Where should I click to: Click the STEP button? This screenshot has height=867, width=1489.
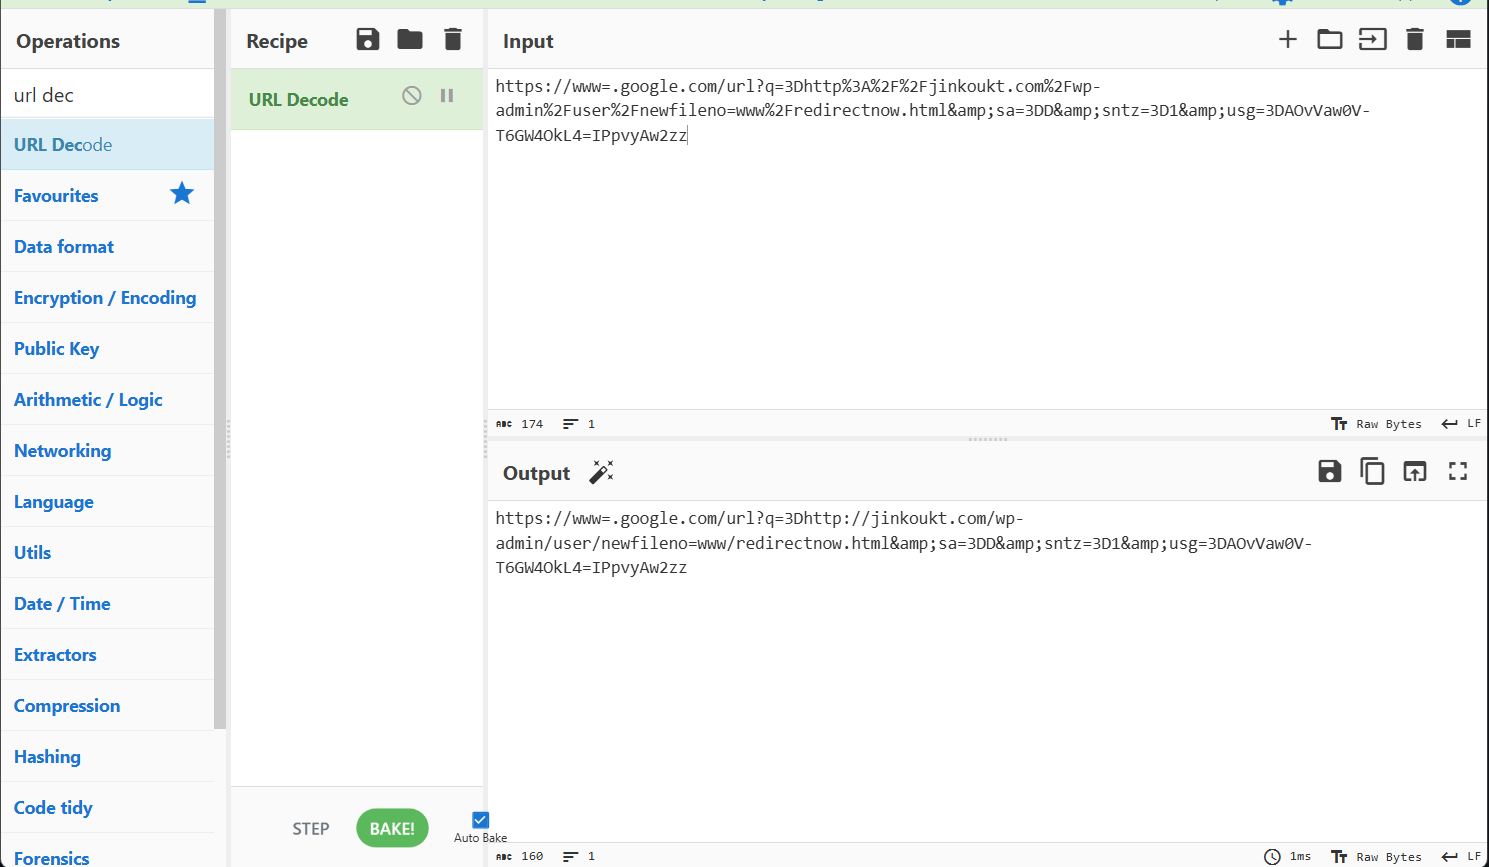[311, 829]
